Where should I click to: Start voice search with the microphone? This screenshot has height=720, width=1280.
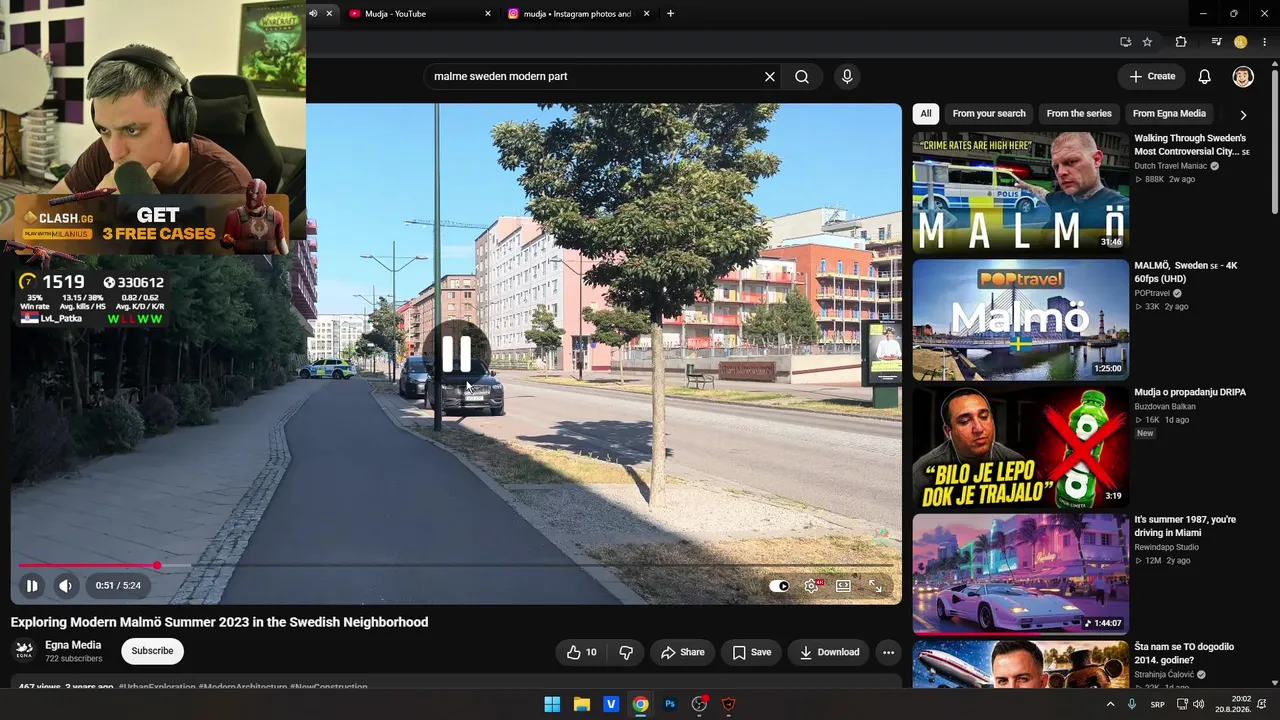click(x=847, y=77)
